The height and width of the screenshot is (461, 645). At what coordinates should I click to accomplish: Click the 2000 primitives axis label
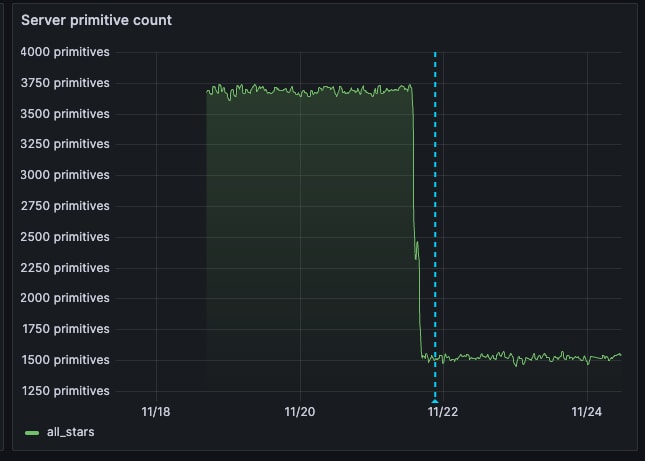pyautogui.click(x=64, y=298)
